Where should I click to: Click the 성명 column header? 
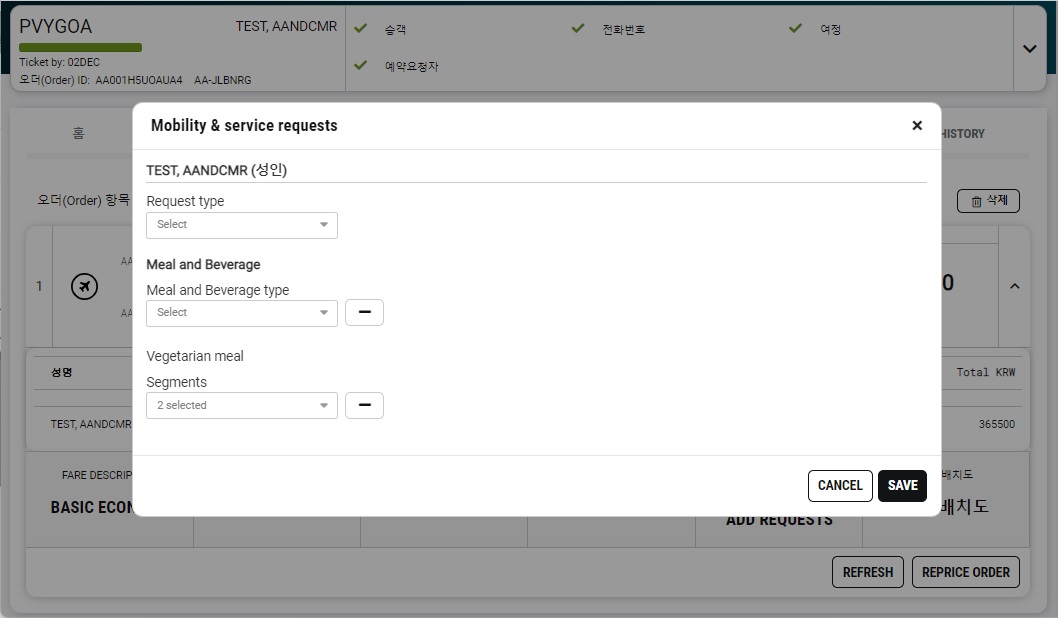click(x=61, y=372)
